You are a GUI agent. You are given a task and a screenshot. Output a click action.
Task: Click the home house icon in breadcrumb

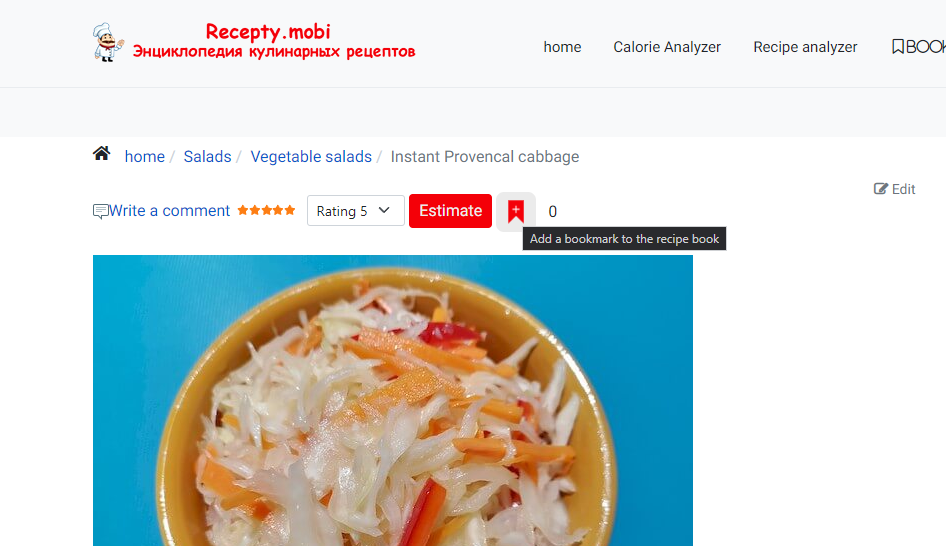click(x=101, y=154)
